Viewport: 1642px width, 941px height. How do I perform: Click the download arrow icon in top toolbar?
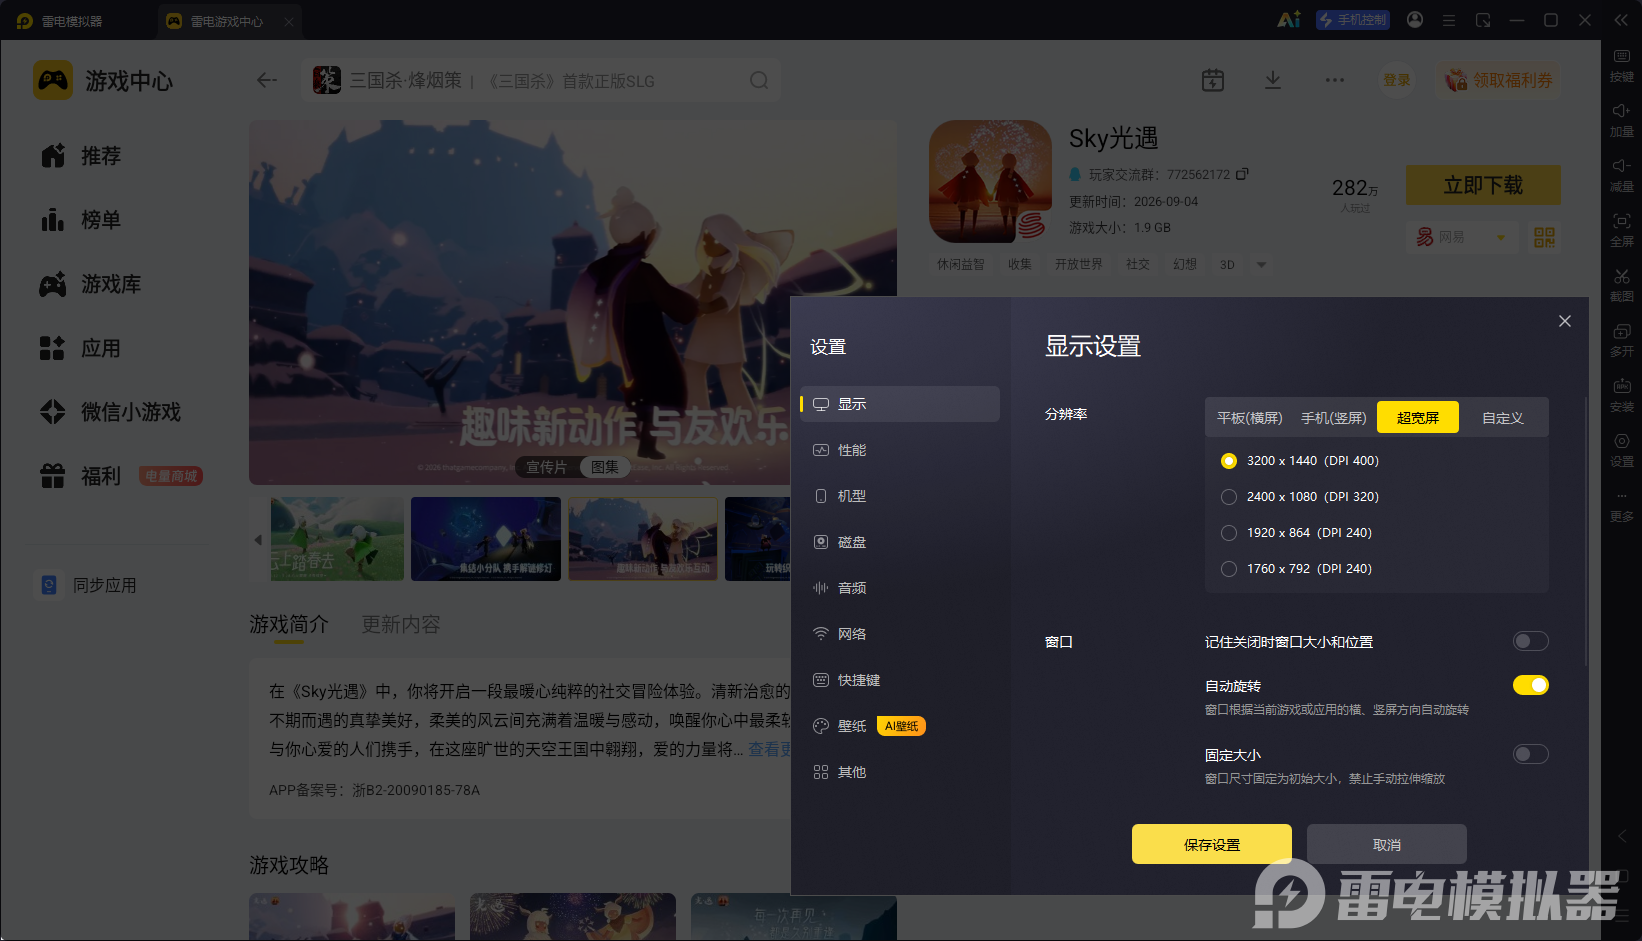pos(1273,80)
